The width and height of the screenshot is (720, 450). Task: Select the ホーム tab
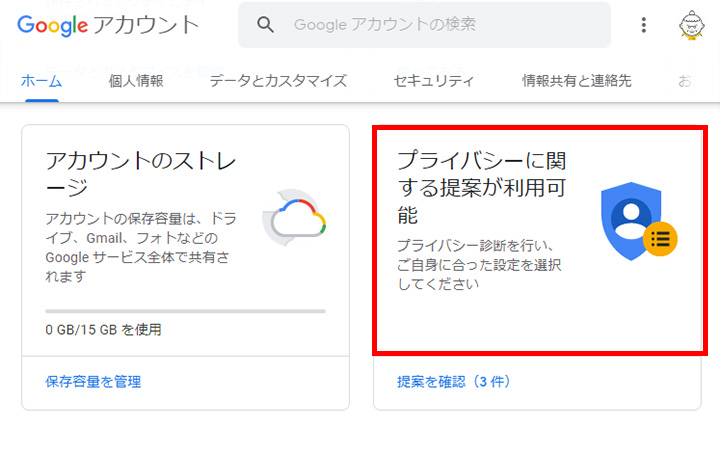point(41,81)
